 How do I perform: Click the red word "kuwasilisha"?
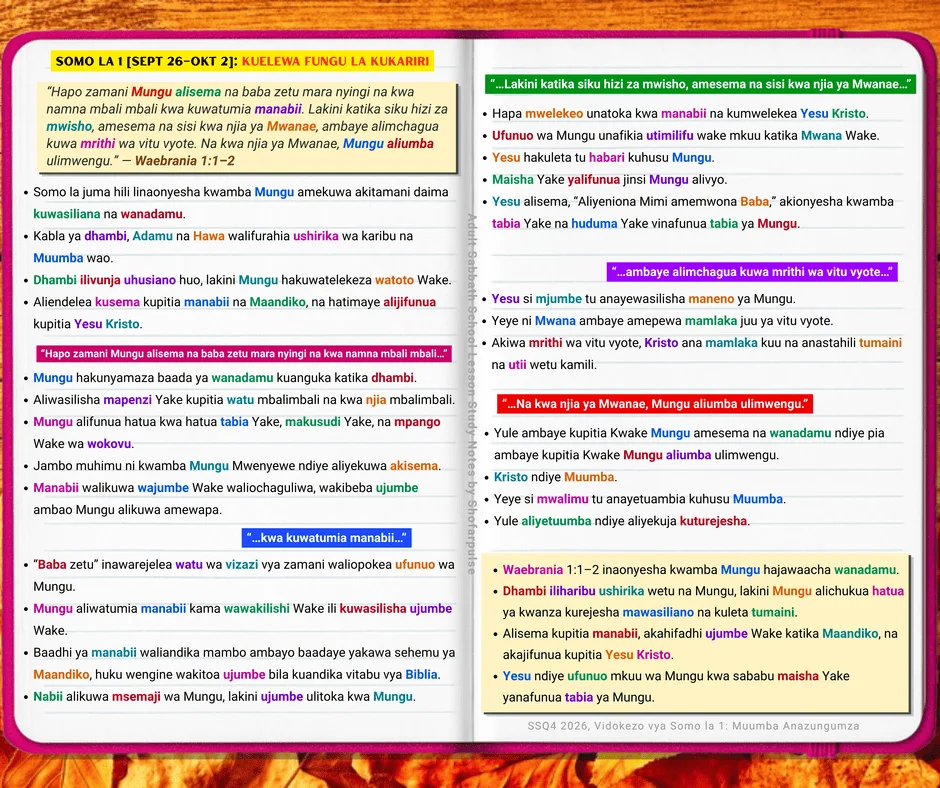click(x=373, y=609)
